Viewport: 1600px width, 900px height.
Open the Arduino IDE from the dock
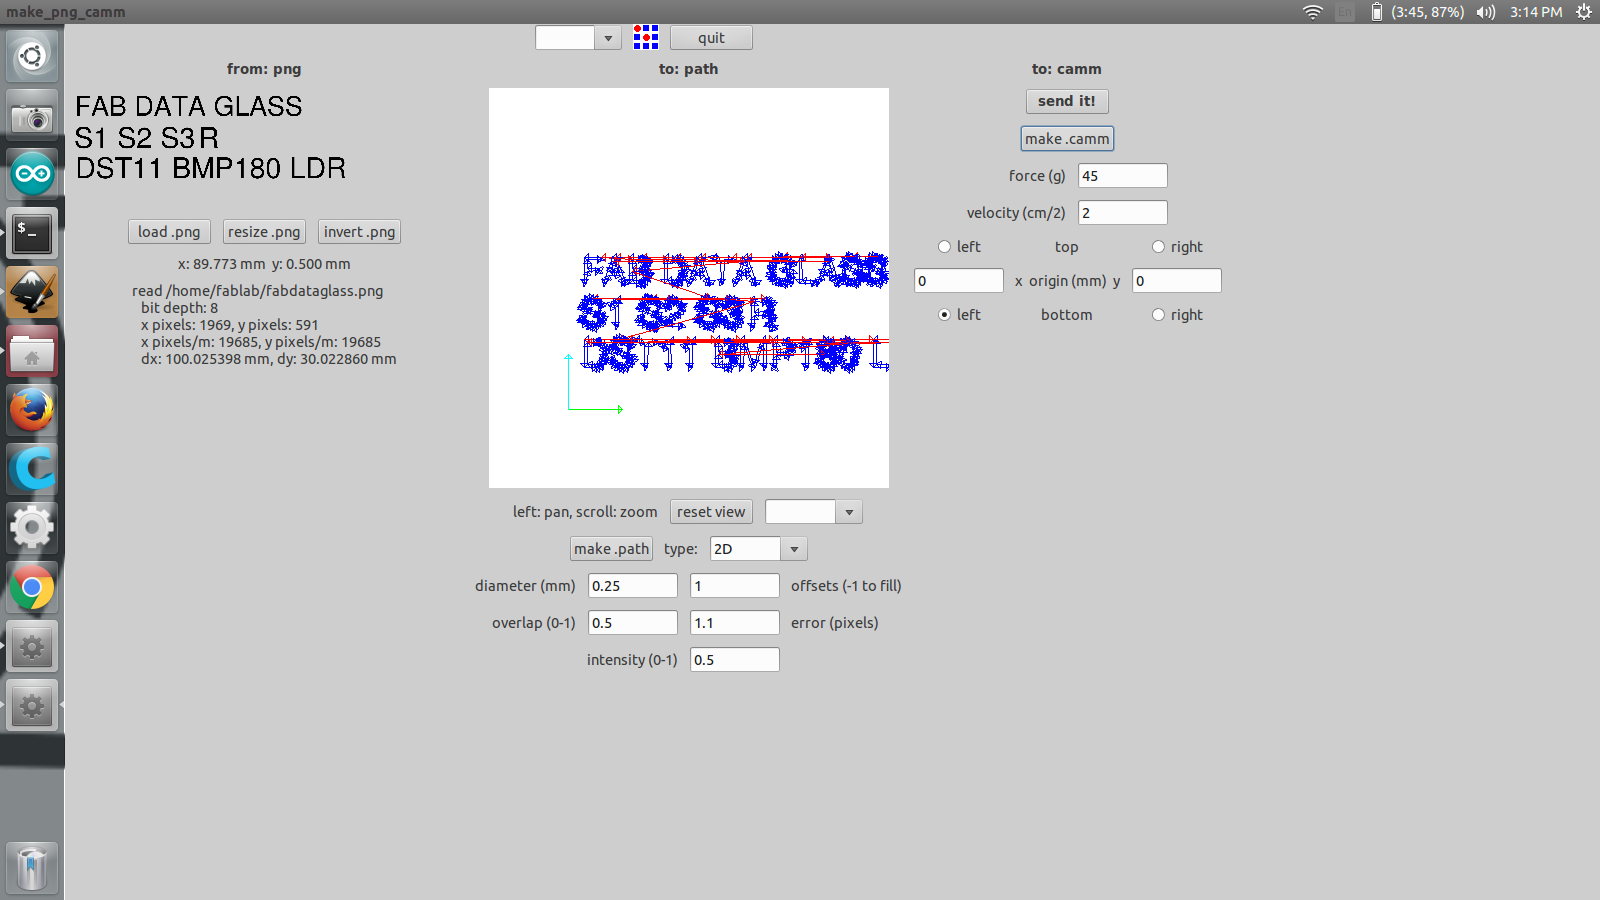(32, 174)
